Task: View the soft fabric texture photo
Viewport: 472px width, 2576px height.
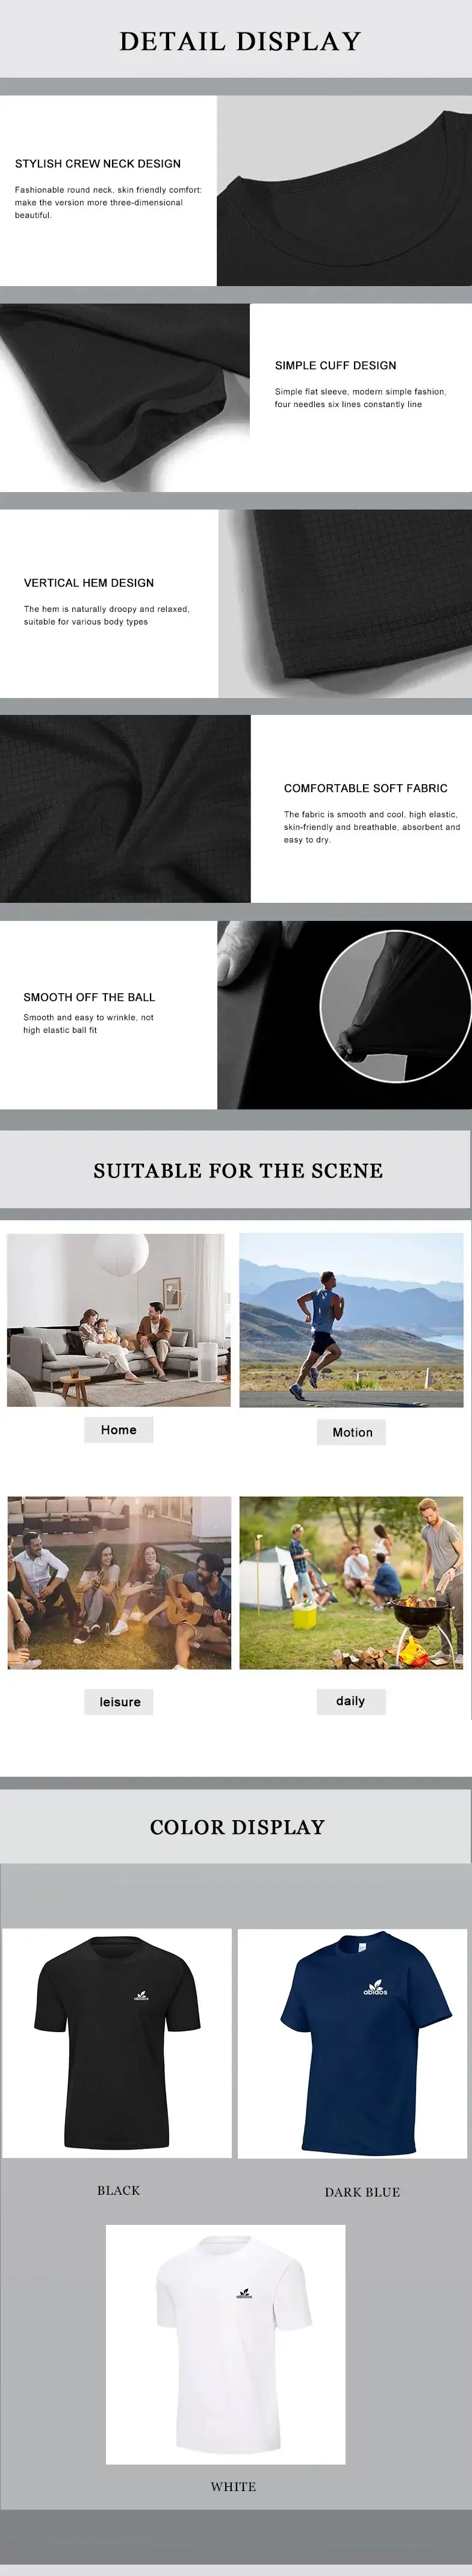Action: coord(125,809)
